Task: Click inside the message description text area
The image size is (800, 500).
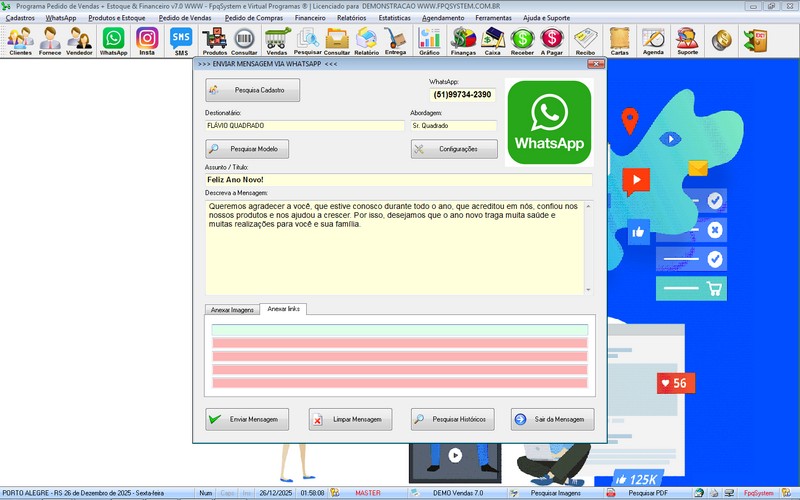Action: (x=394, y=247)
